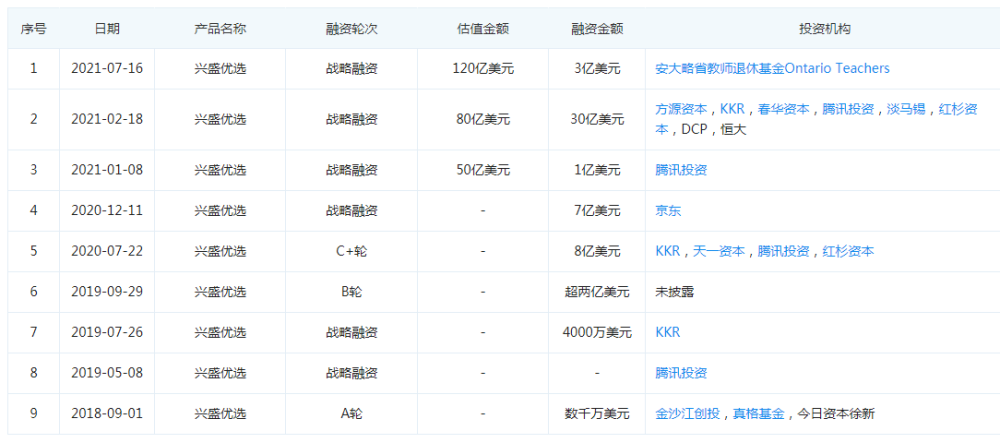Select the date 2021-07-16
1000x443 pixels.
pos(107,68)
